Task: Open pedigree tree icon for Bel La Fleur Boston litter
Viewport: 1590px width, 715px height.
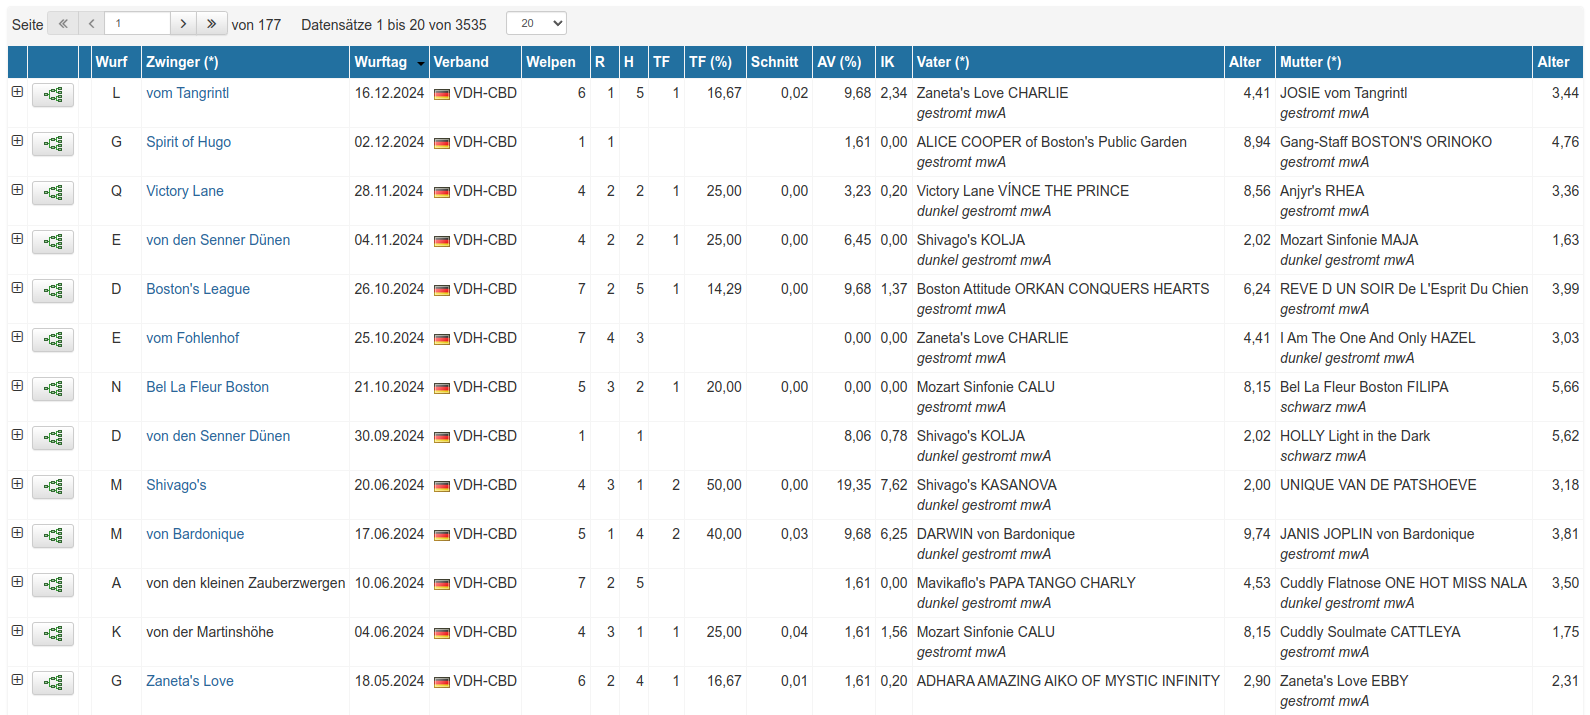Action: pyautogui.click(x=53, y=389)
